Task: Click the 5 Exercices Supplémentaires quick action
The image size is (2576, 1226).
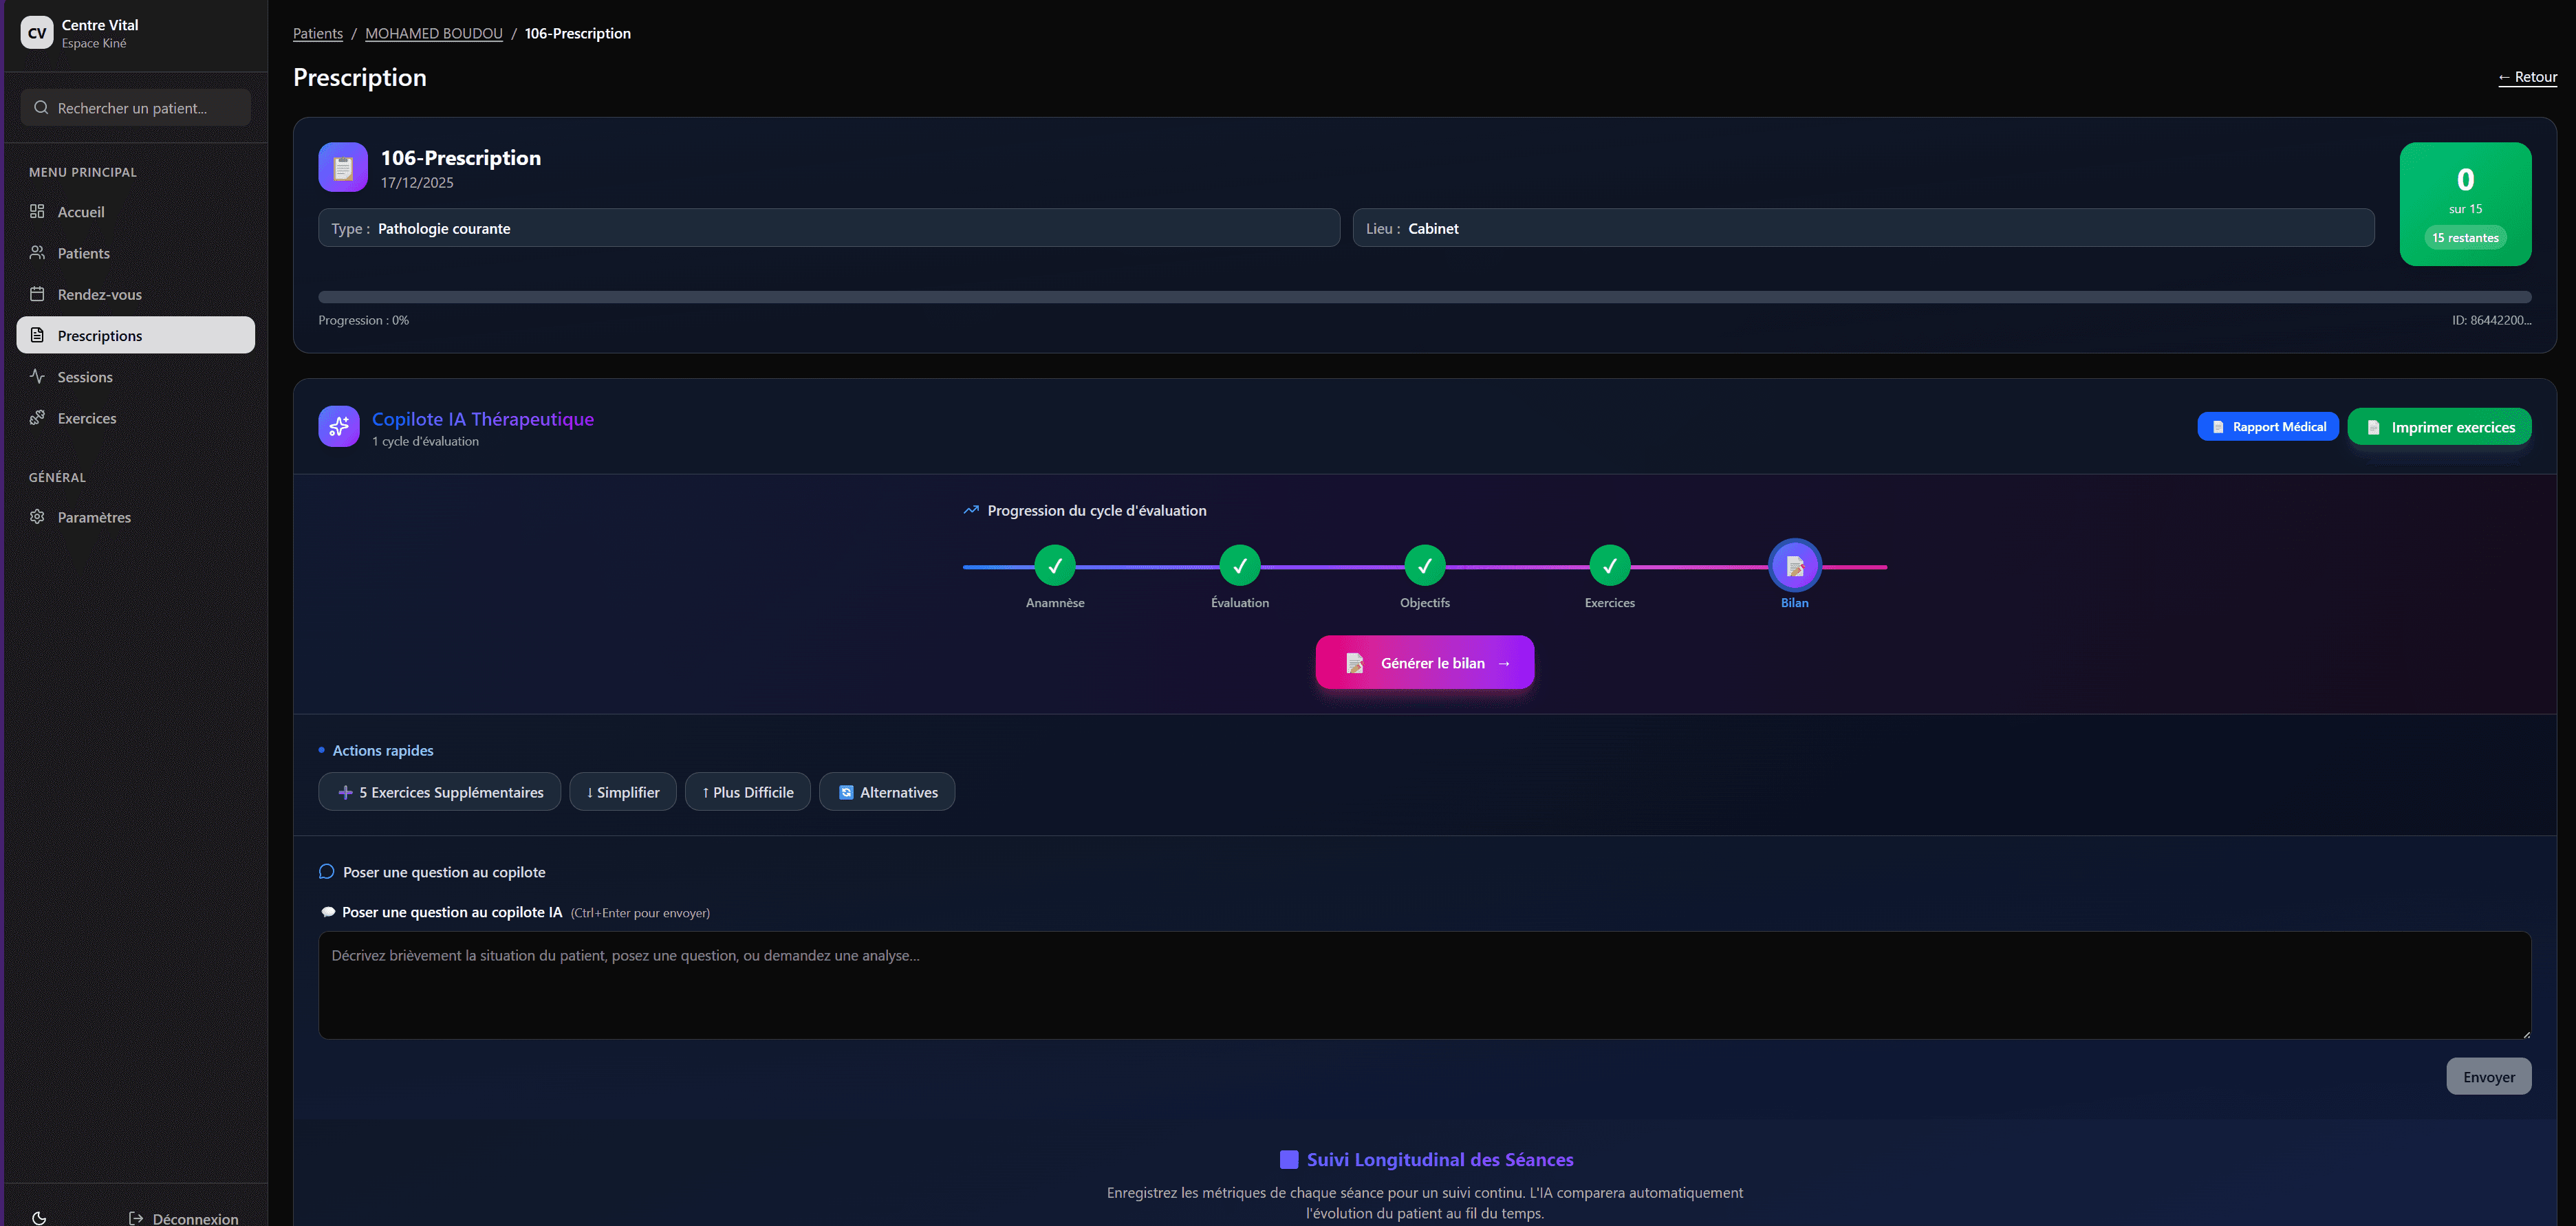Action: (440, 792)
